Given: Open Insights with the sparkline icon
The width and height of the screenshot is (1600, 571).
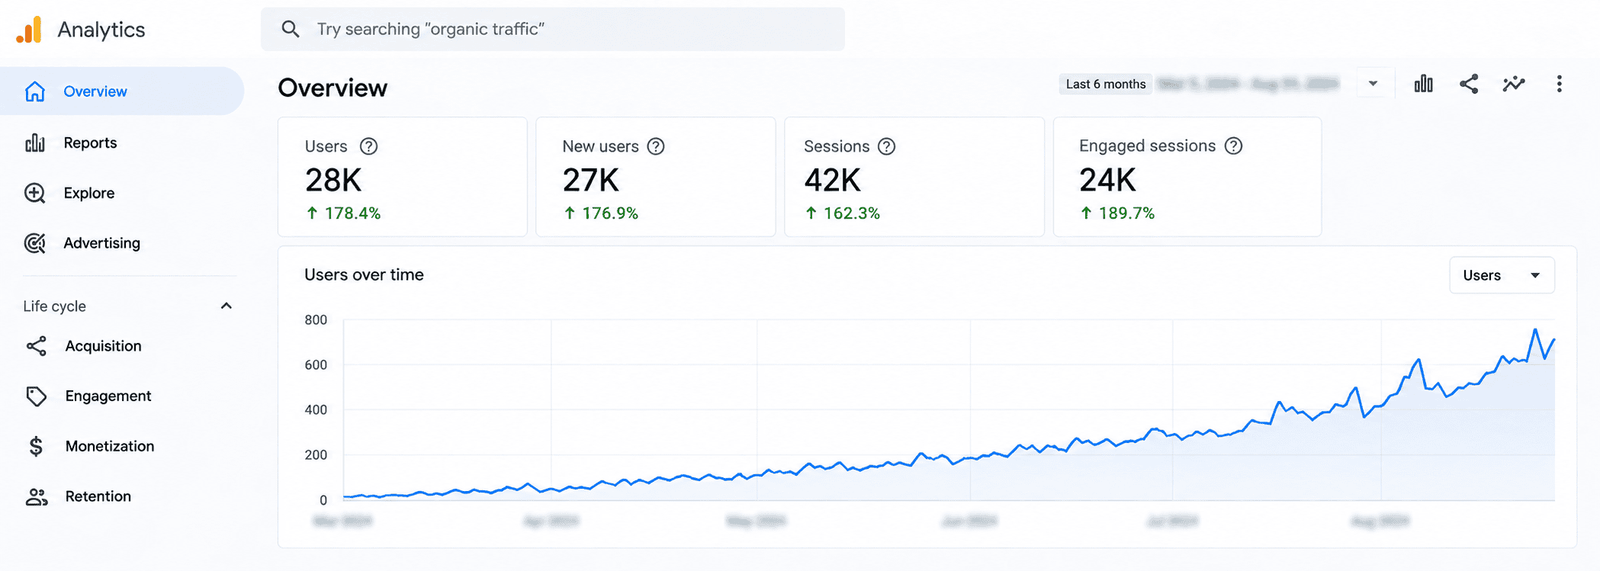Looking at the screenshot, I should click(1514, 84).
